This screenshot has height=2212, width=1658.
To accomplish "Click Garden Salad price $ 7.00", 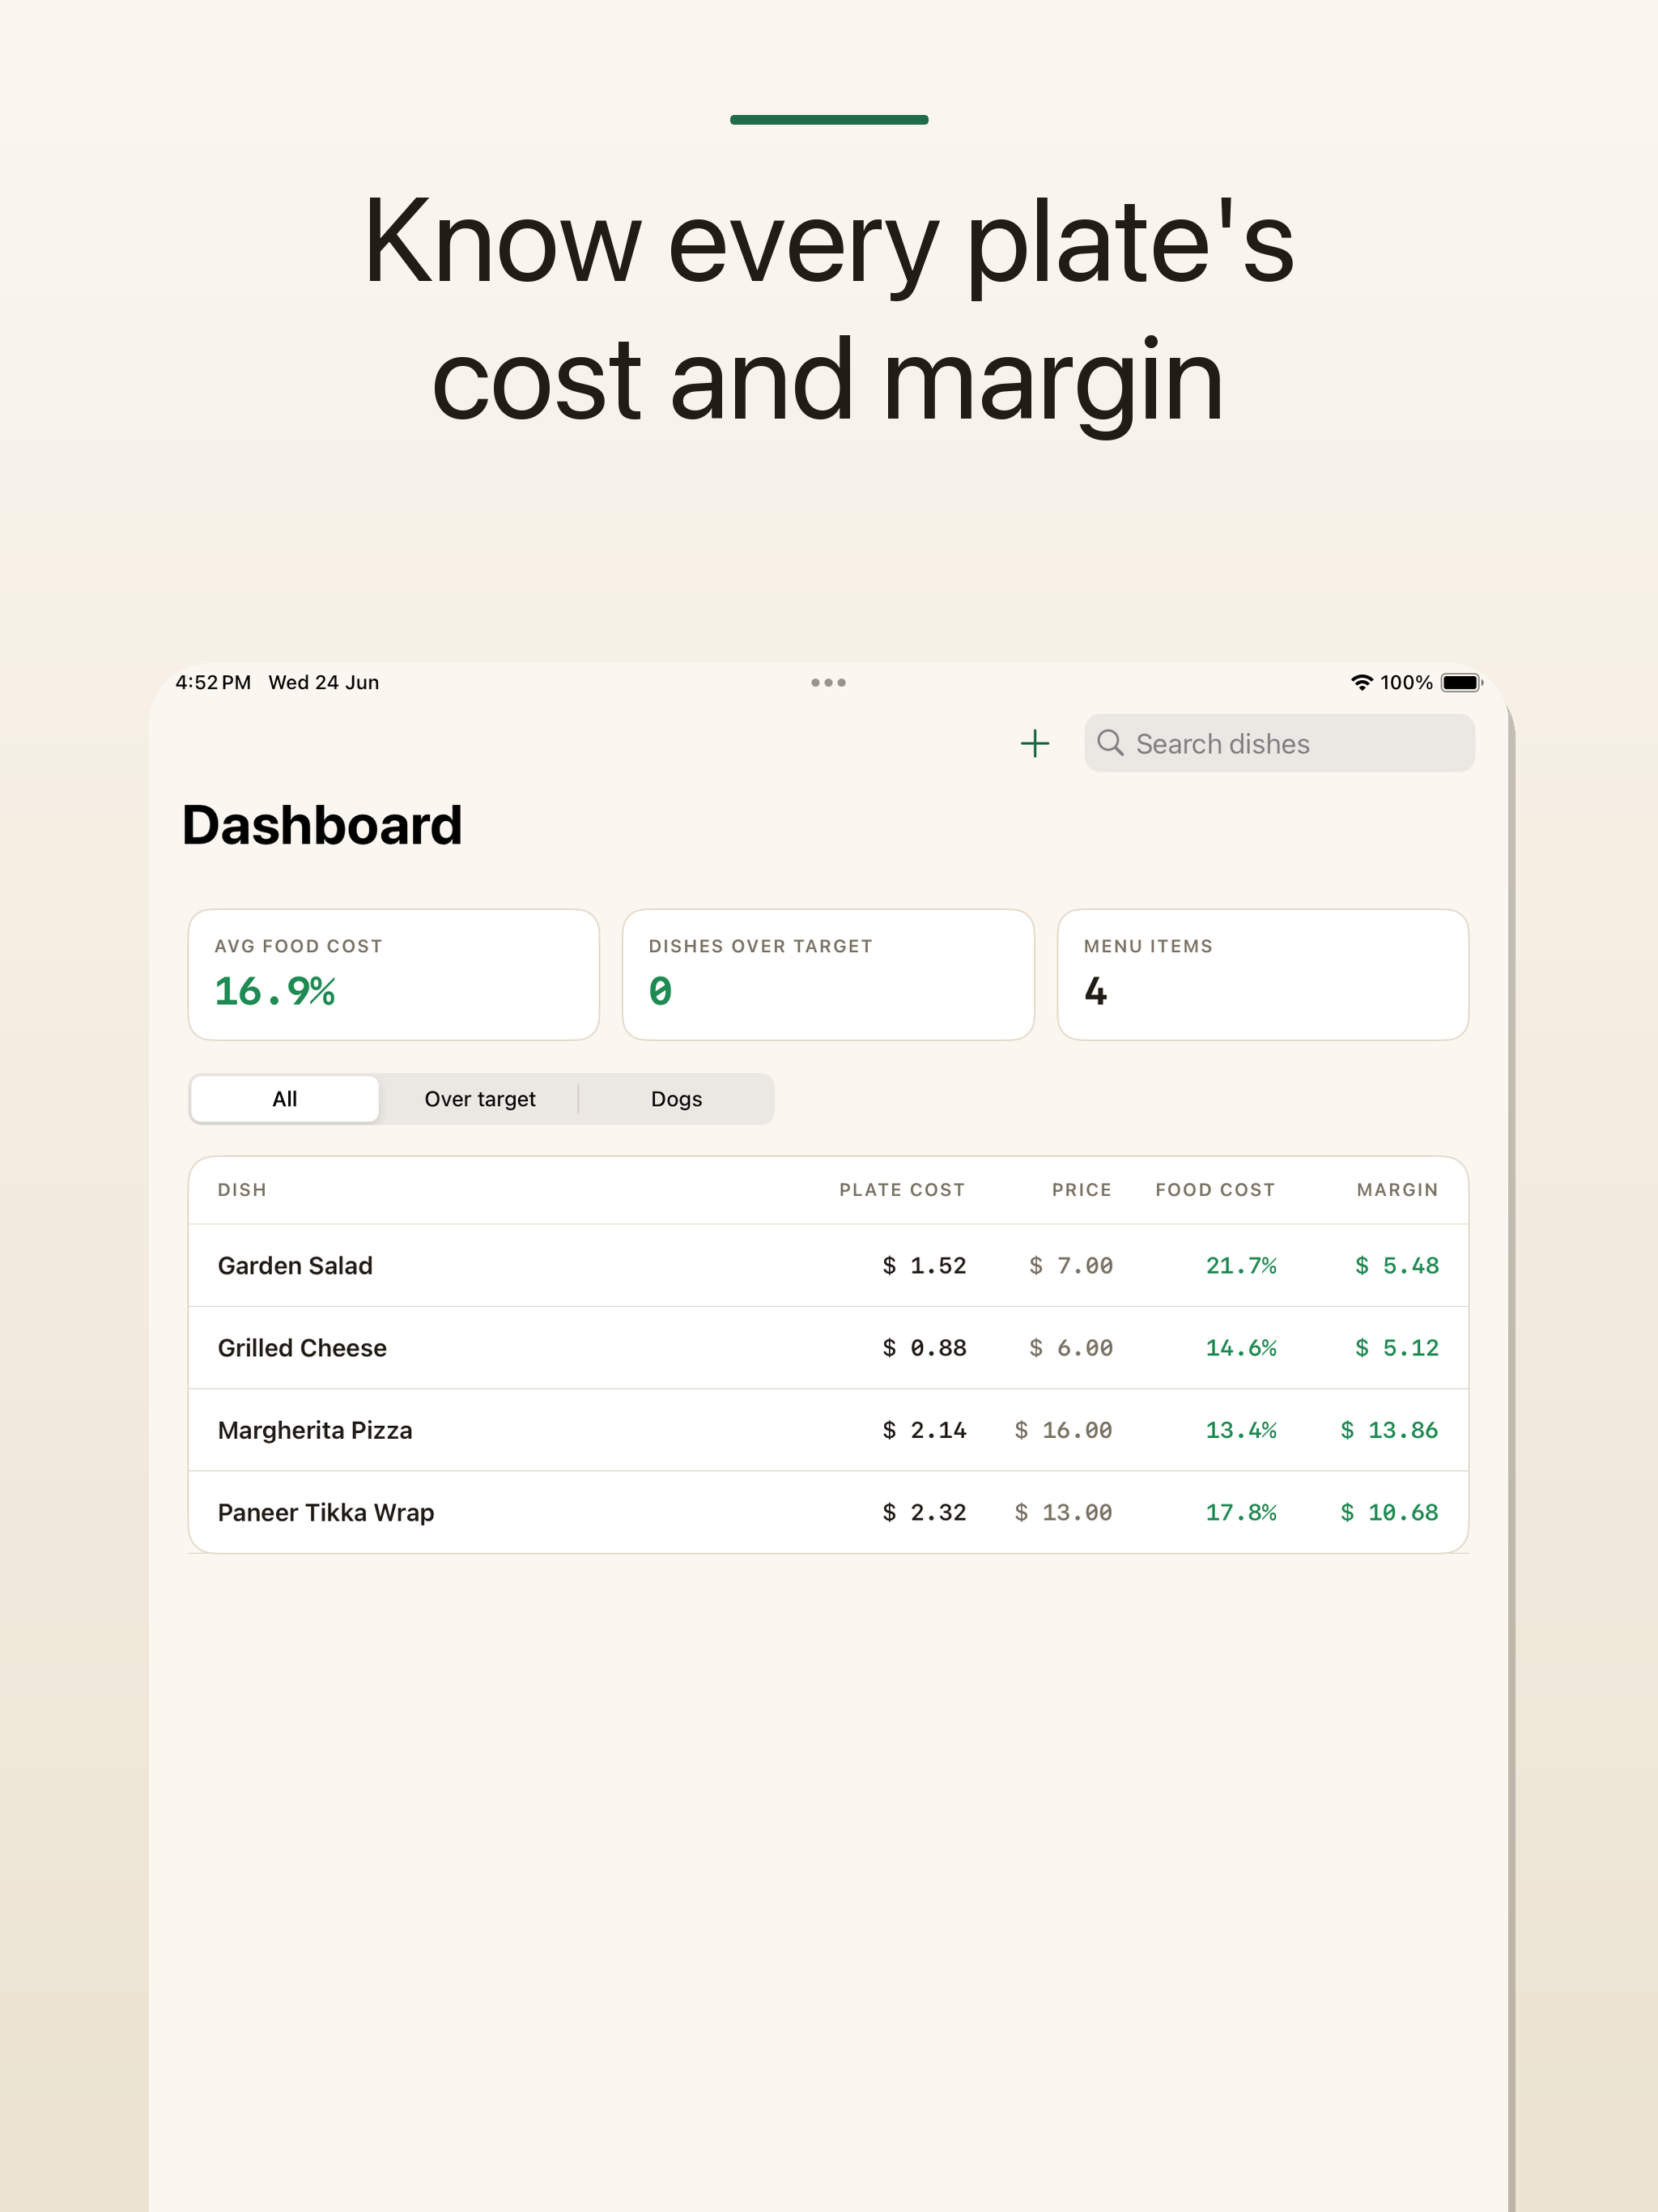I will point(1071,1266).
